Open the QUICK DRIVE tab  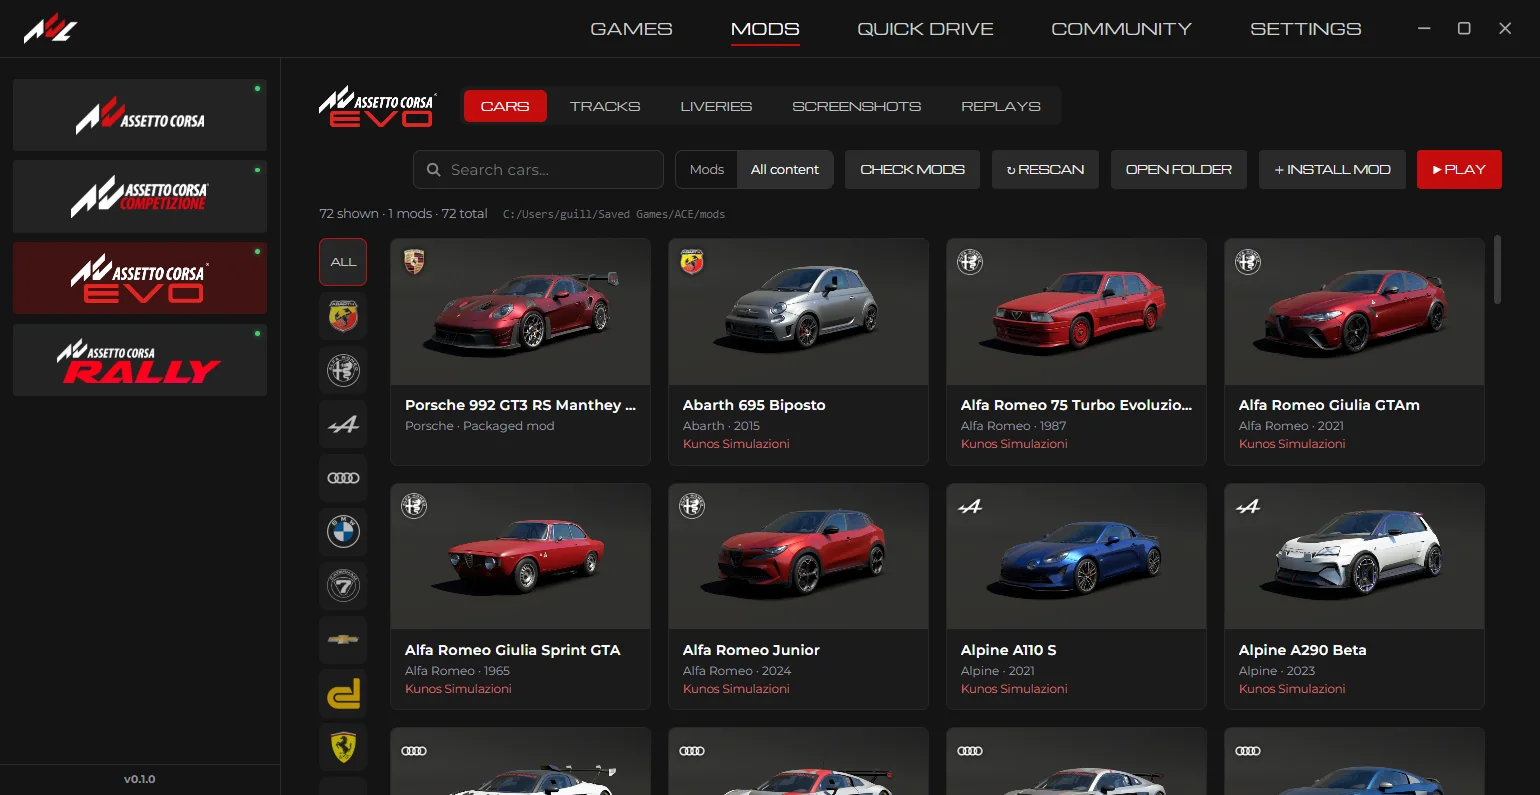(925, 29)
